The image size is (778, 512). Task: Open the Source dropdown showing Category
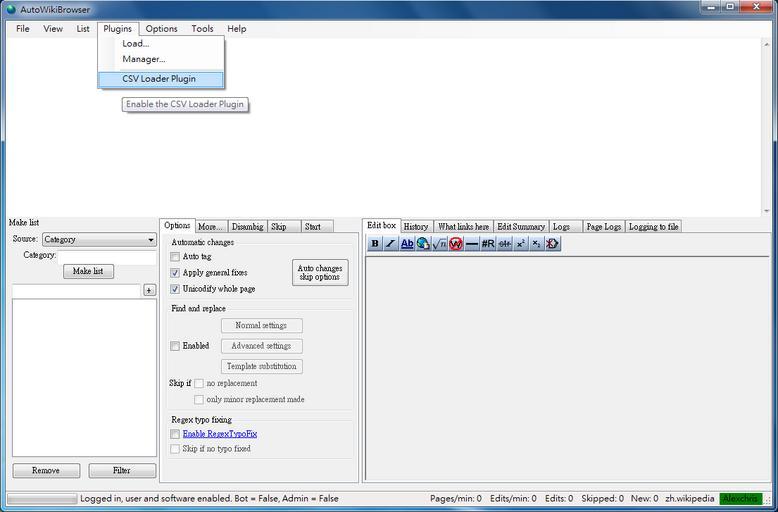[98, 240]
